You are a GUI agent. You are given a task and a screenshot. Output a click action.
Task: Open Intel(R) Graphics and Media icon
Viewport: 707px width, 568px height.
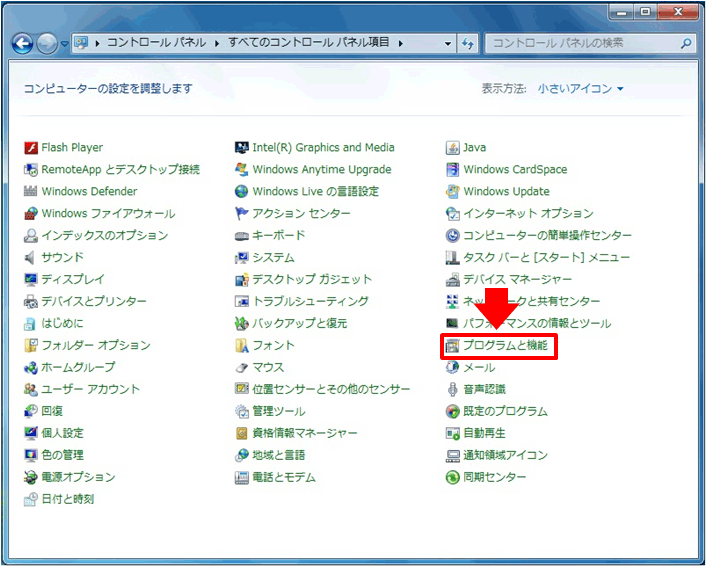click(x=242, y=148)
